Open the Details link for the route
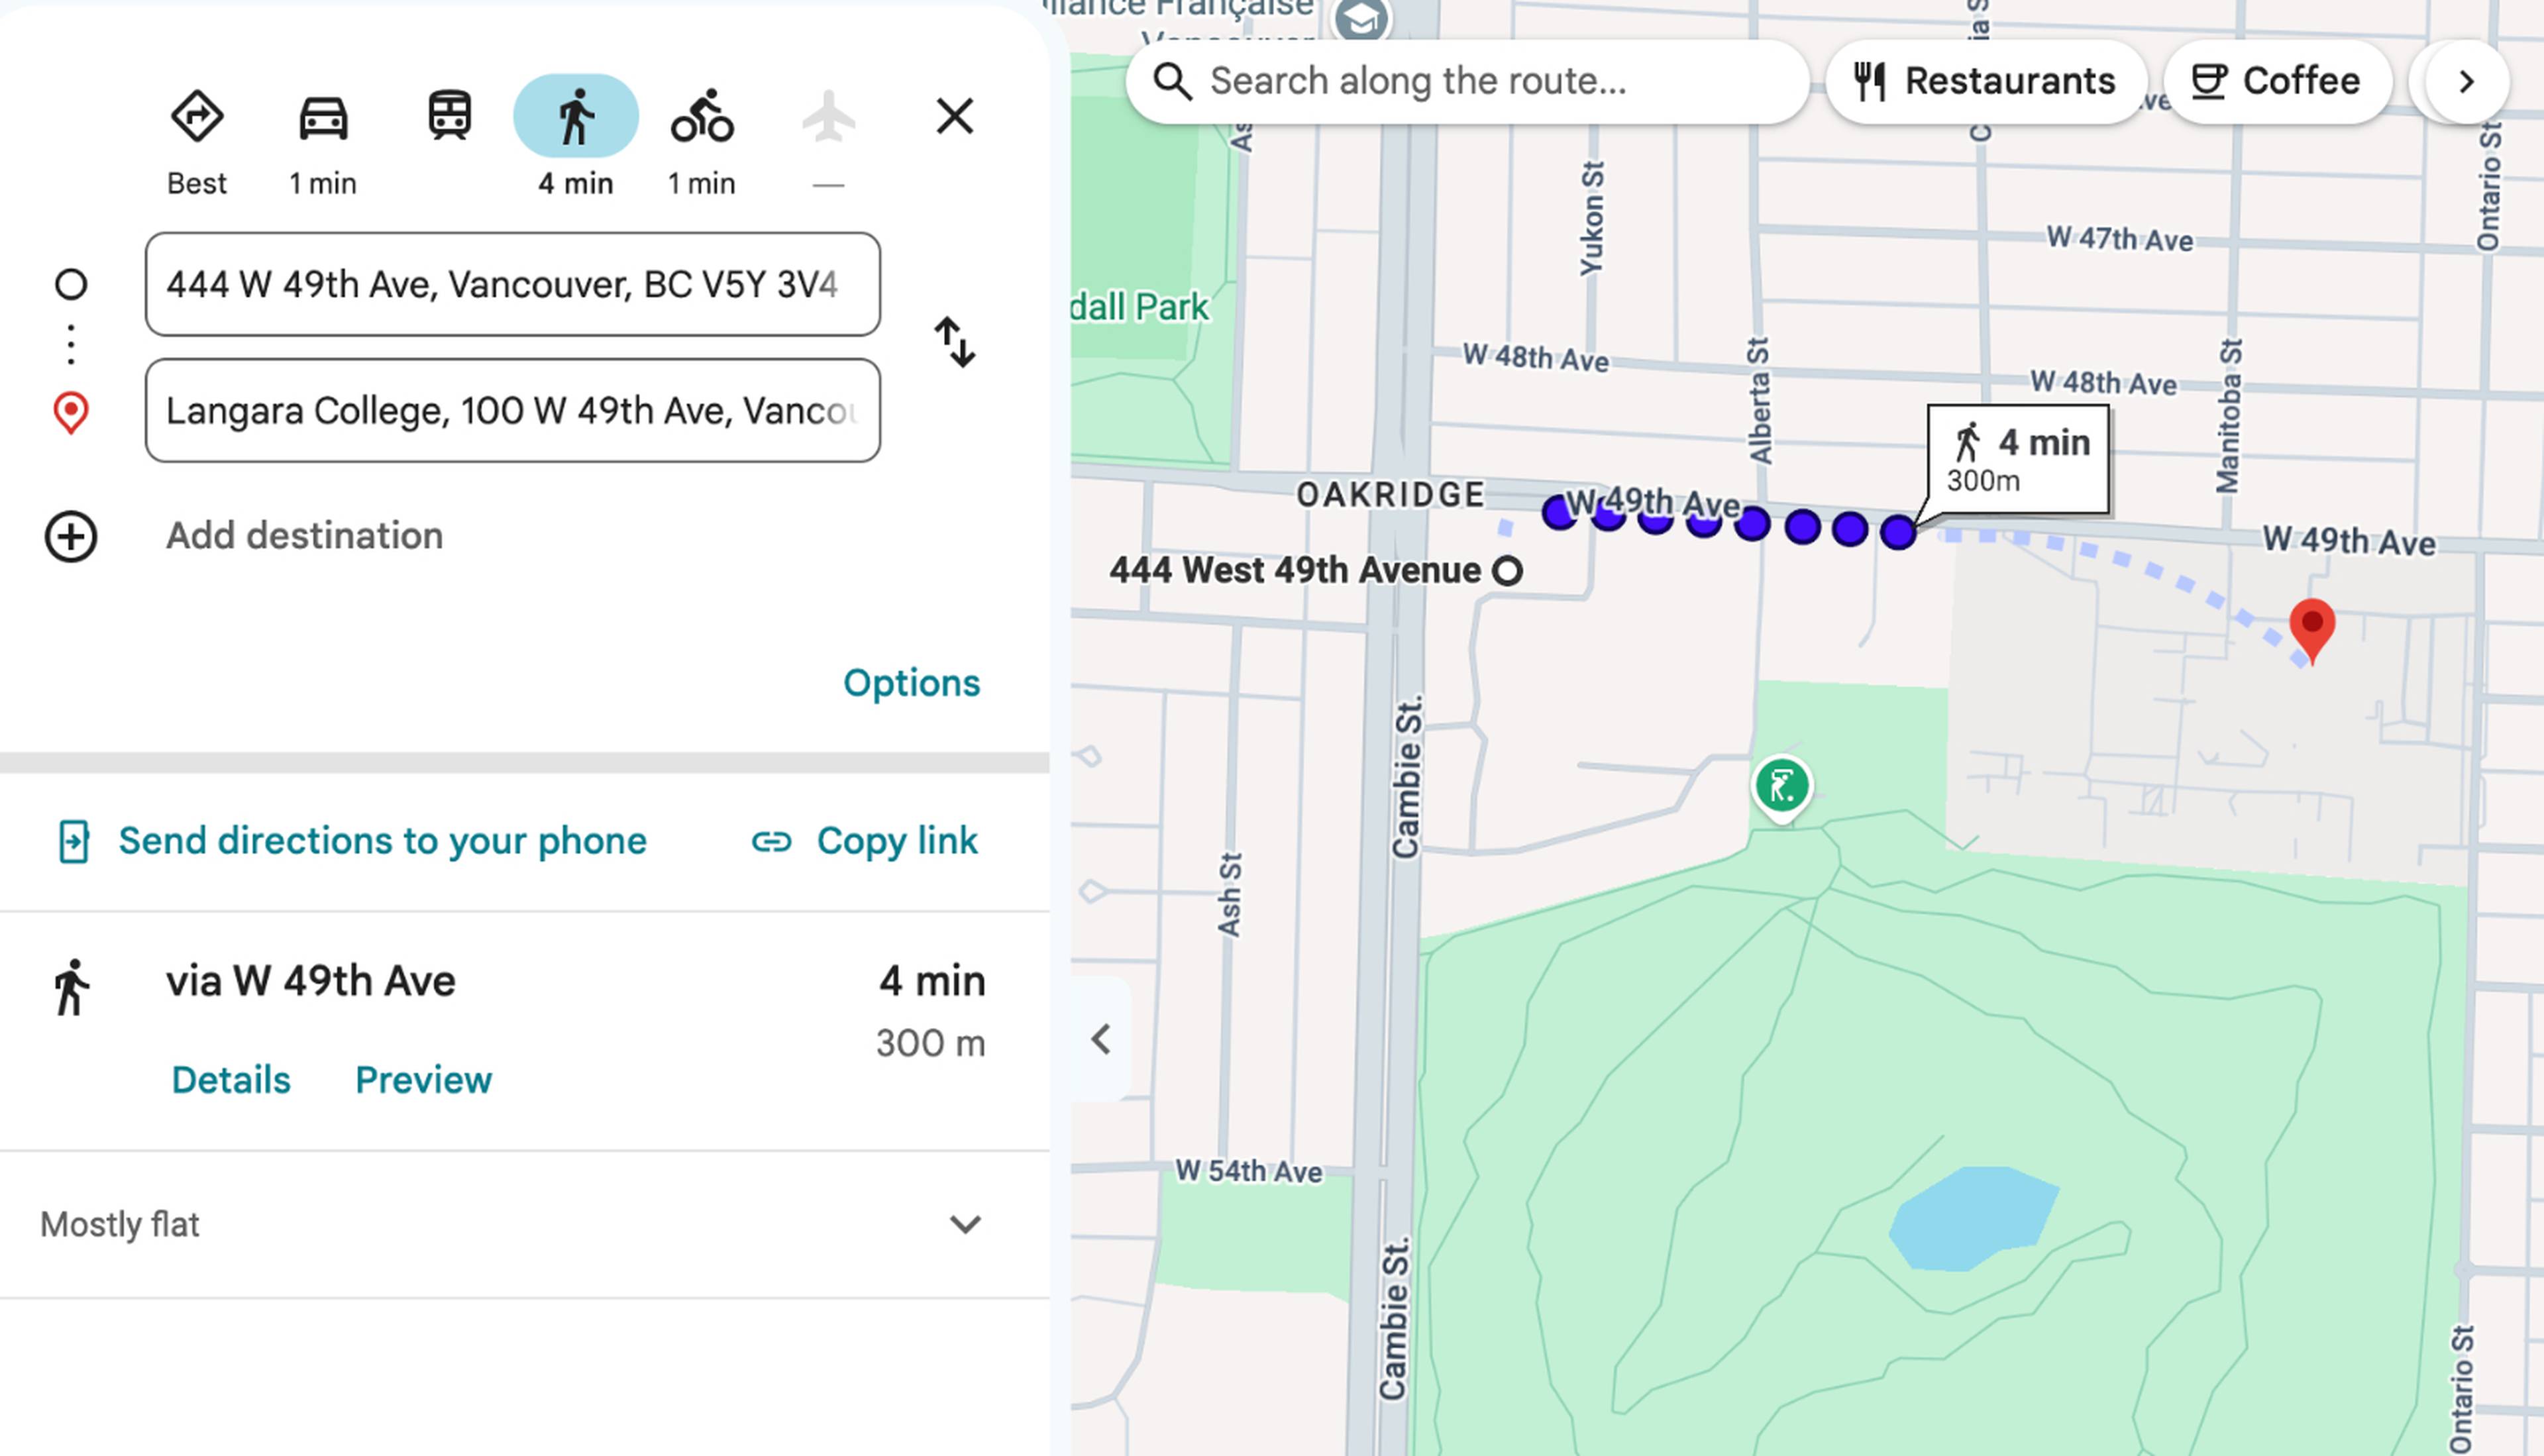Viewport: 2544px width, 1456px height. click(231, 1081)
